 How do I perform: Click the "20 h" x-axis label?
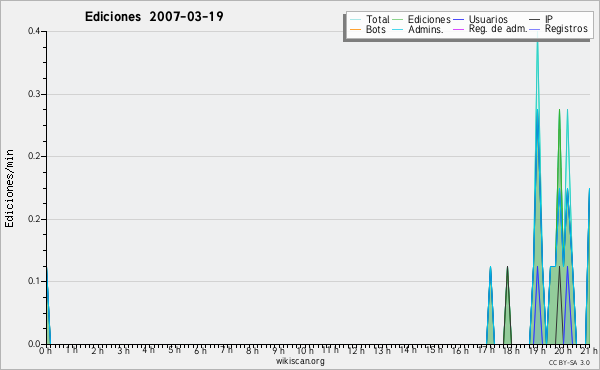click(x=563, y=350)
